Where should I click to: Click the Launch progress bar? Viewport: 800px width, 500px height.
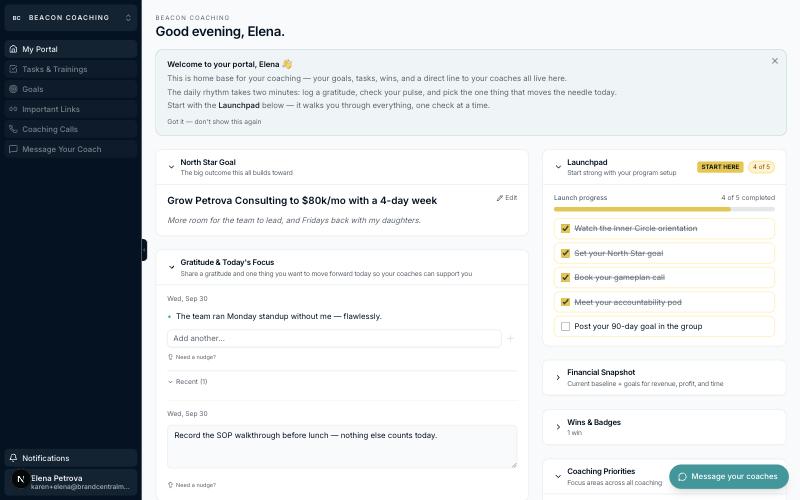[664, 209]
